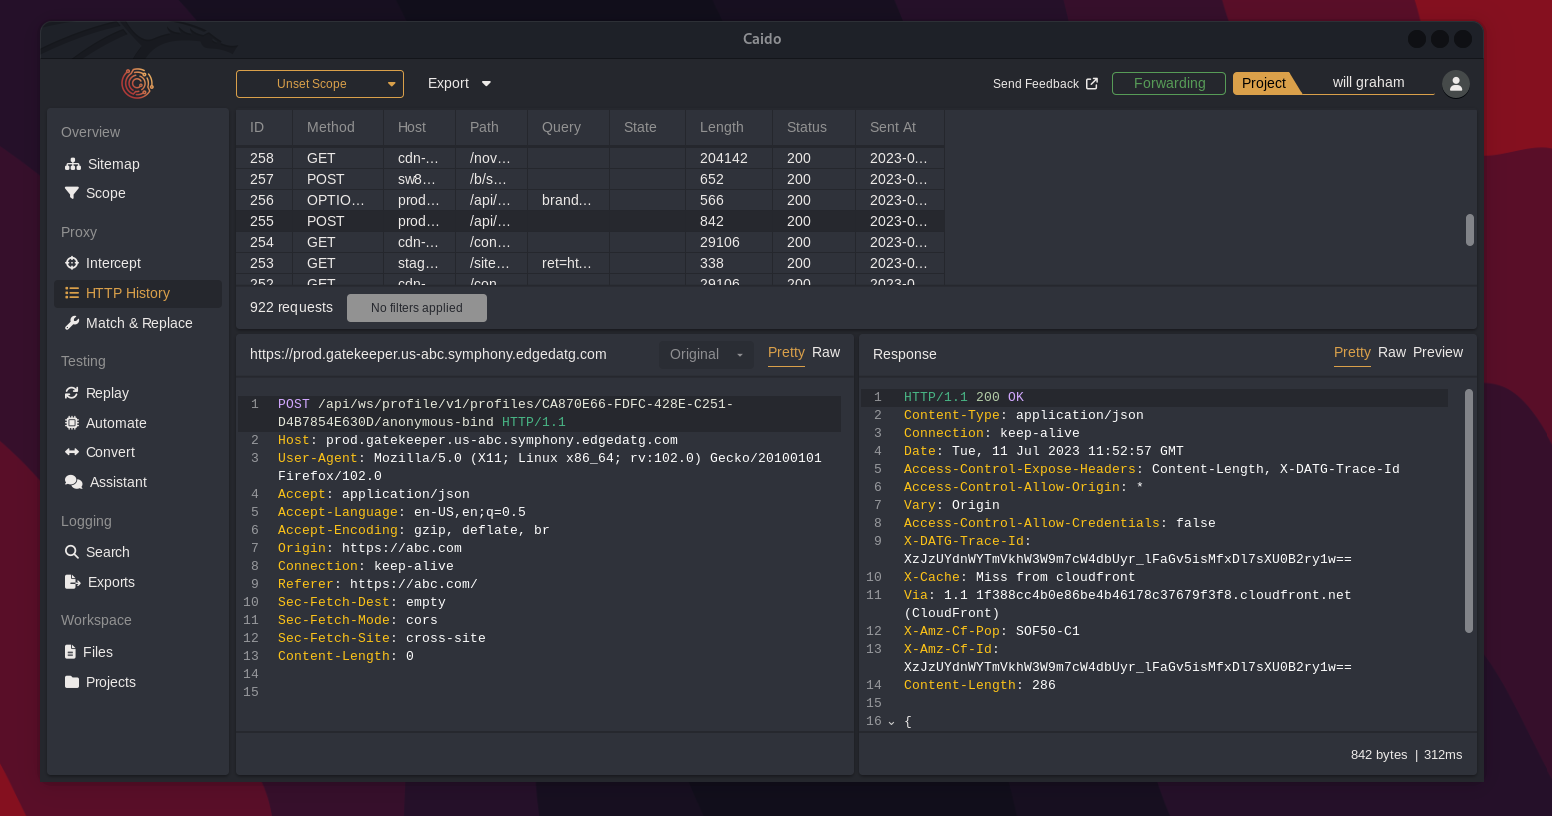This screenshot has height=816, width=1552.
Task: Sort by the ID column header
Action: (264, 127)
